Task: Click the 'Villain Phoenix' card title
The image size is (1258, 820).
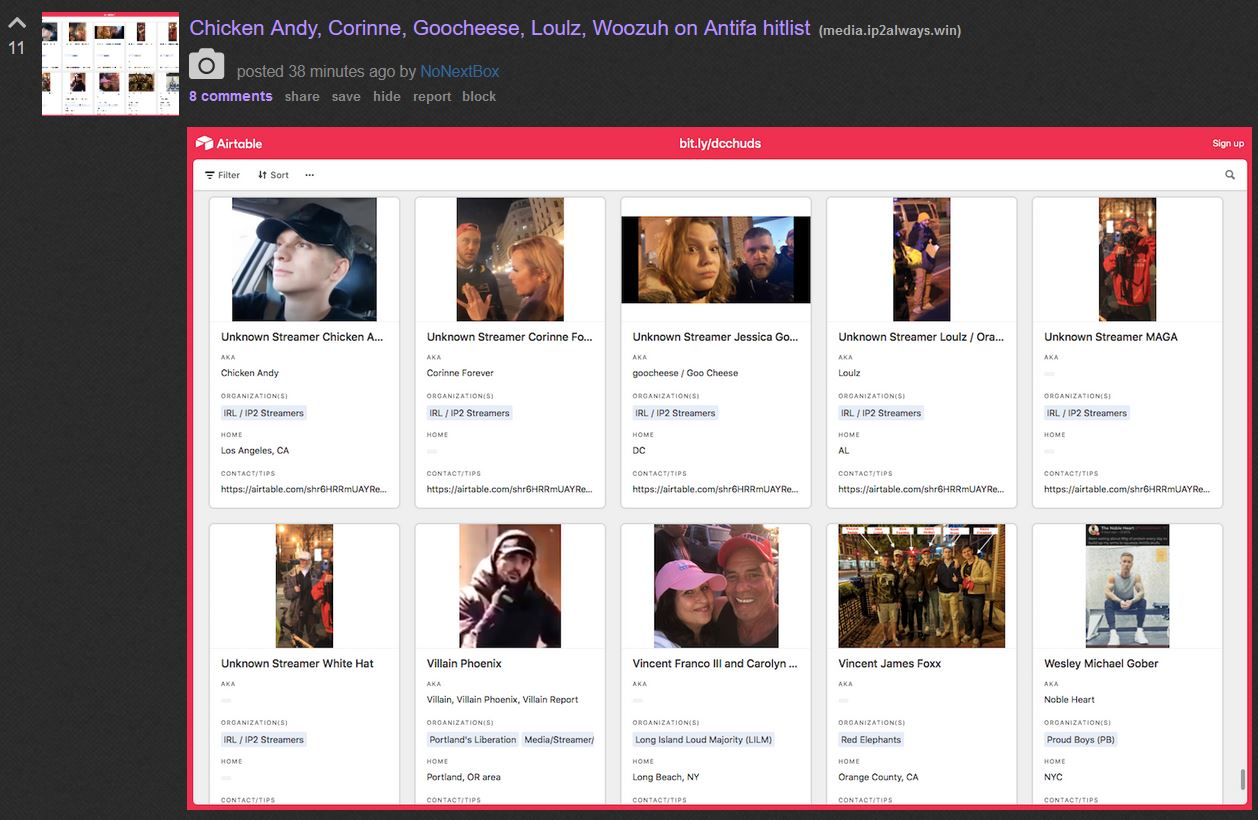Action: point(464,664)
